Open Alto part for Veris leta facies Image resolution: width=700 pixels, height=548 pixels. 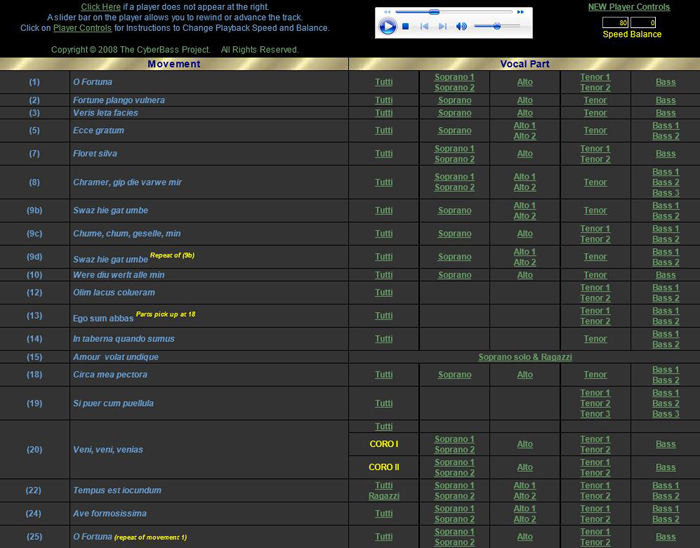click(525, 113)
